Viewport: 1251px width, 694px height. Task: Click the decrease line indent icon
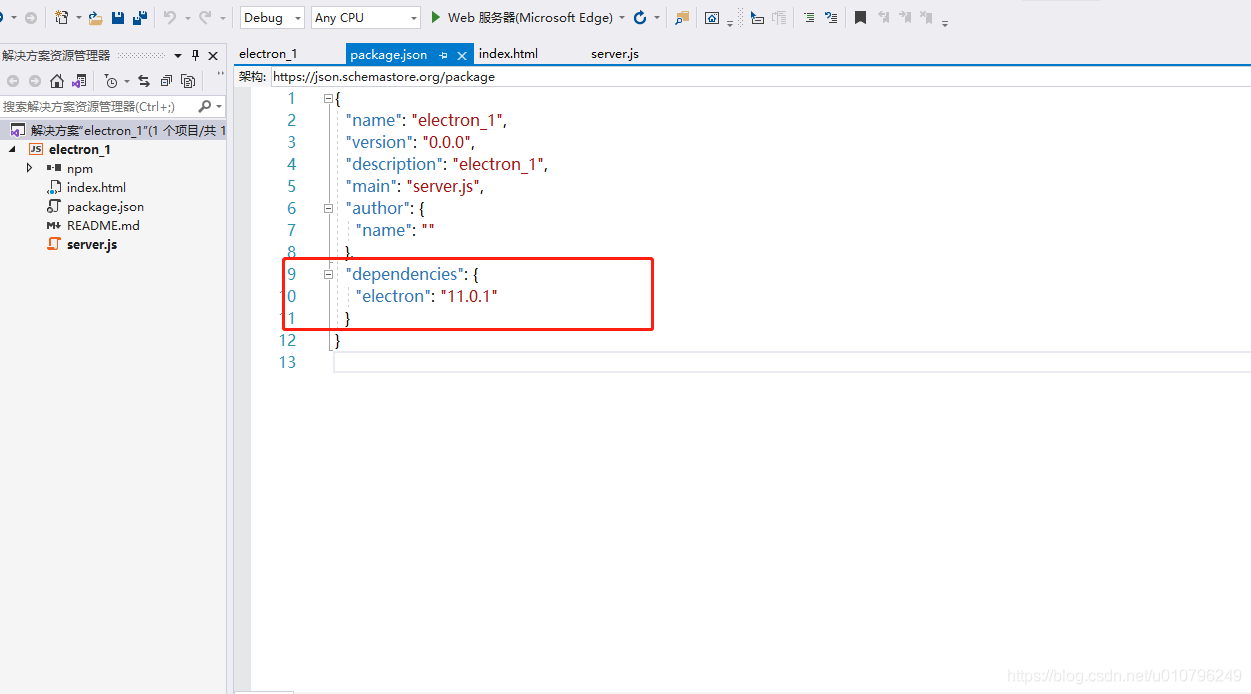[809, 17]
